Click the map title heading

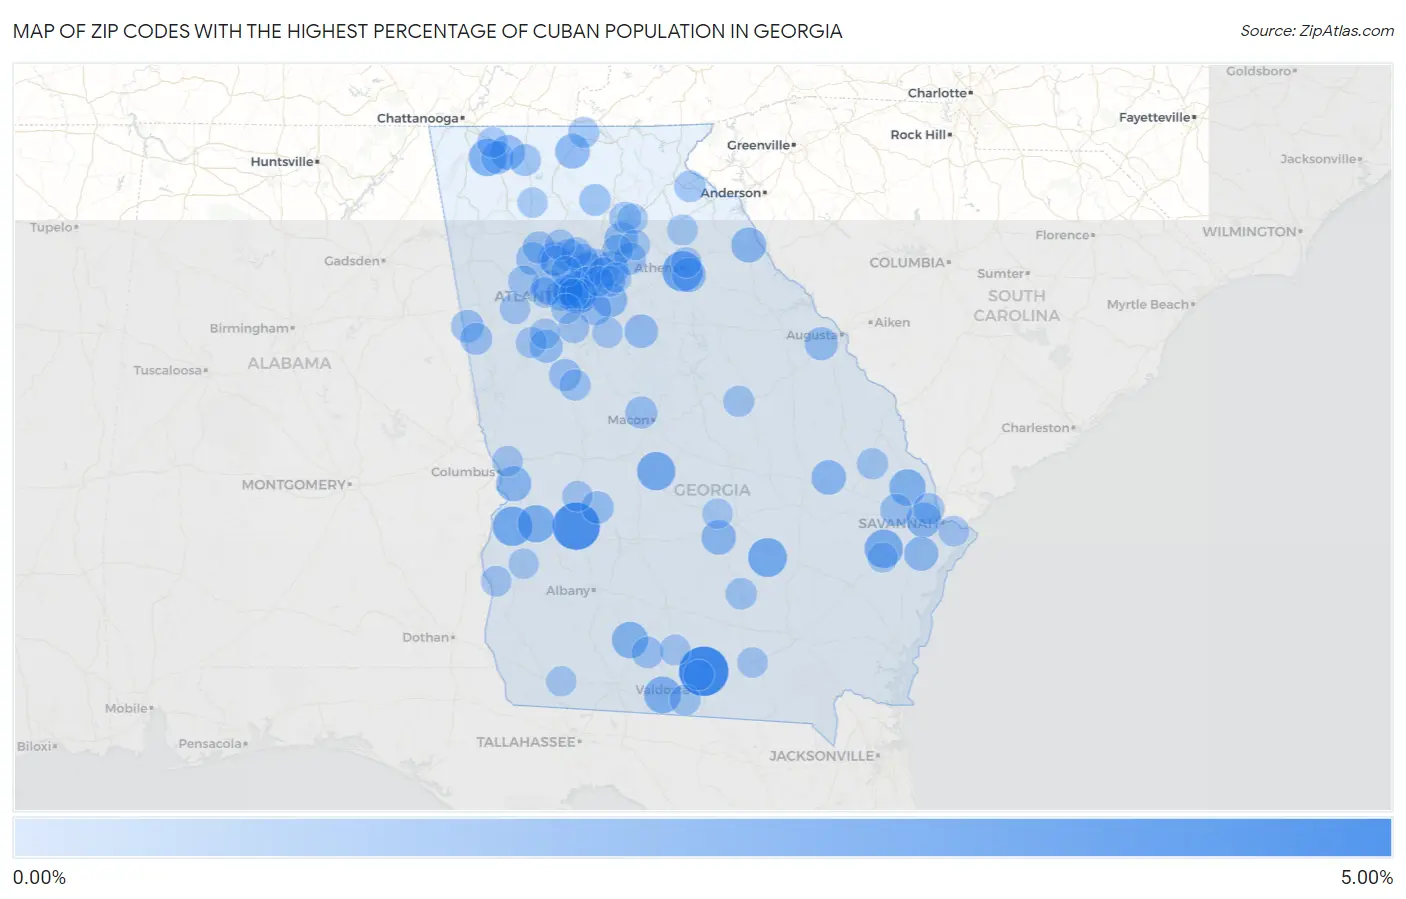tap(428, 31)
